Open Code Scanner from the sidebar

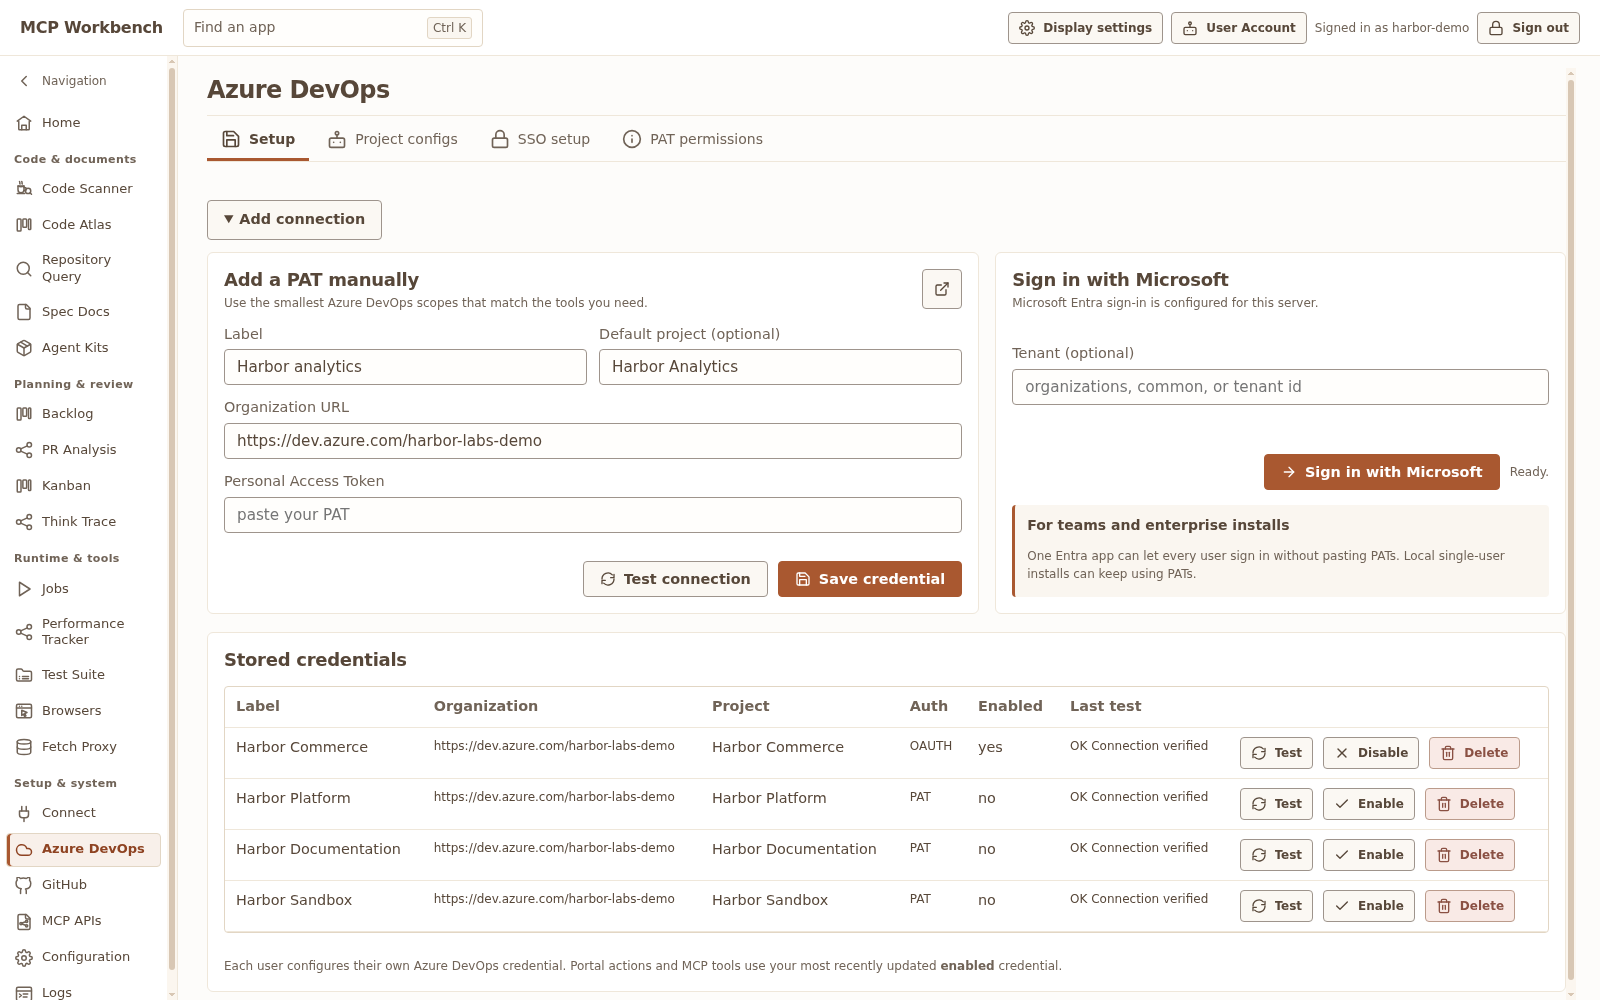84,189
